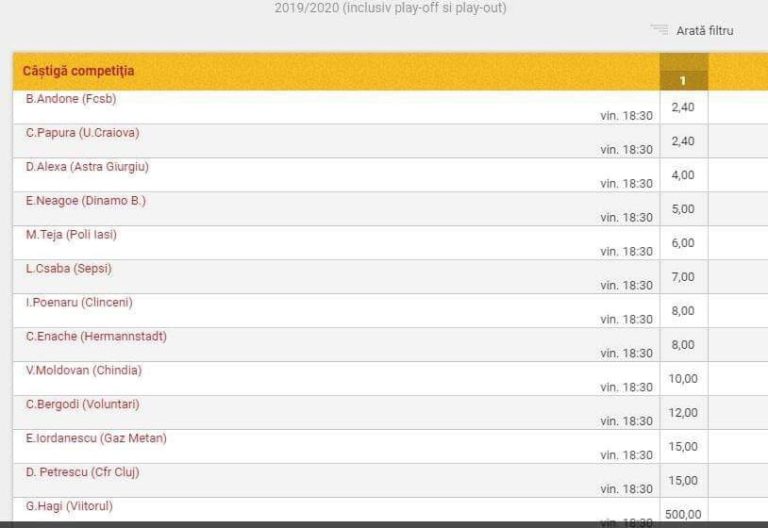The width and height of the screenshot is (768, 528).
Task: Select odds 15,00 for E.Iordanescu
Action: pyautogui.click(x=683, y=447)
